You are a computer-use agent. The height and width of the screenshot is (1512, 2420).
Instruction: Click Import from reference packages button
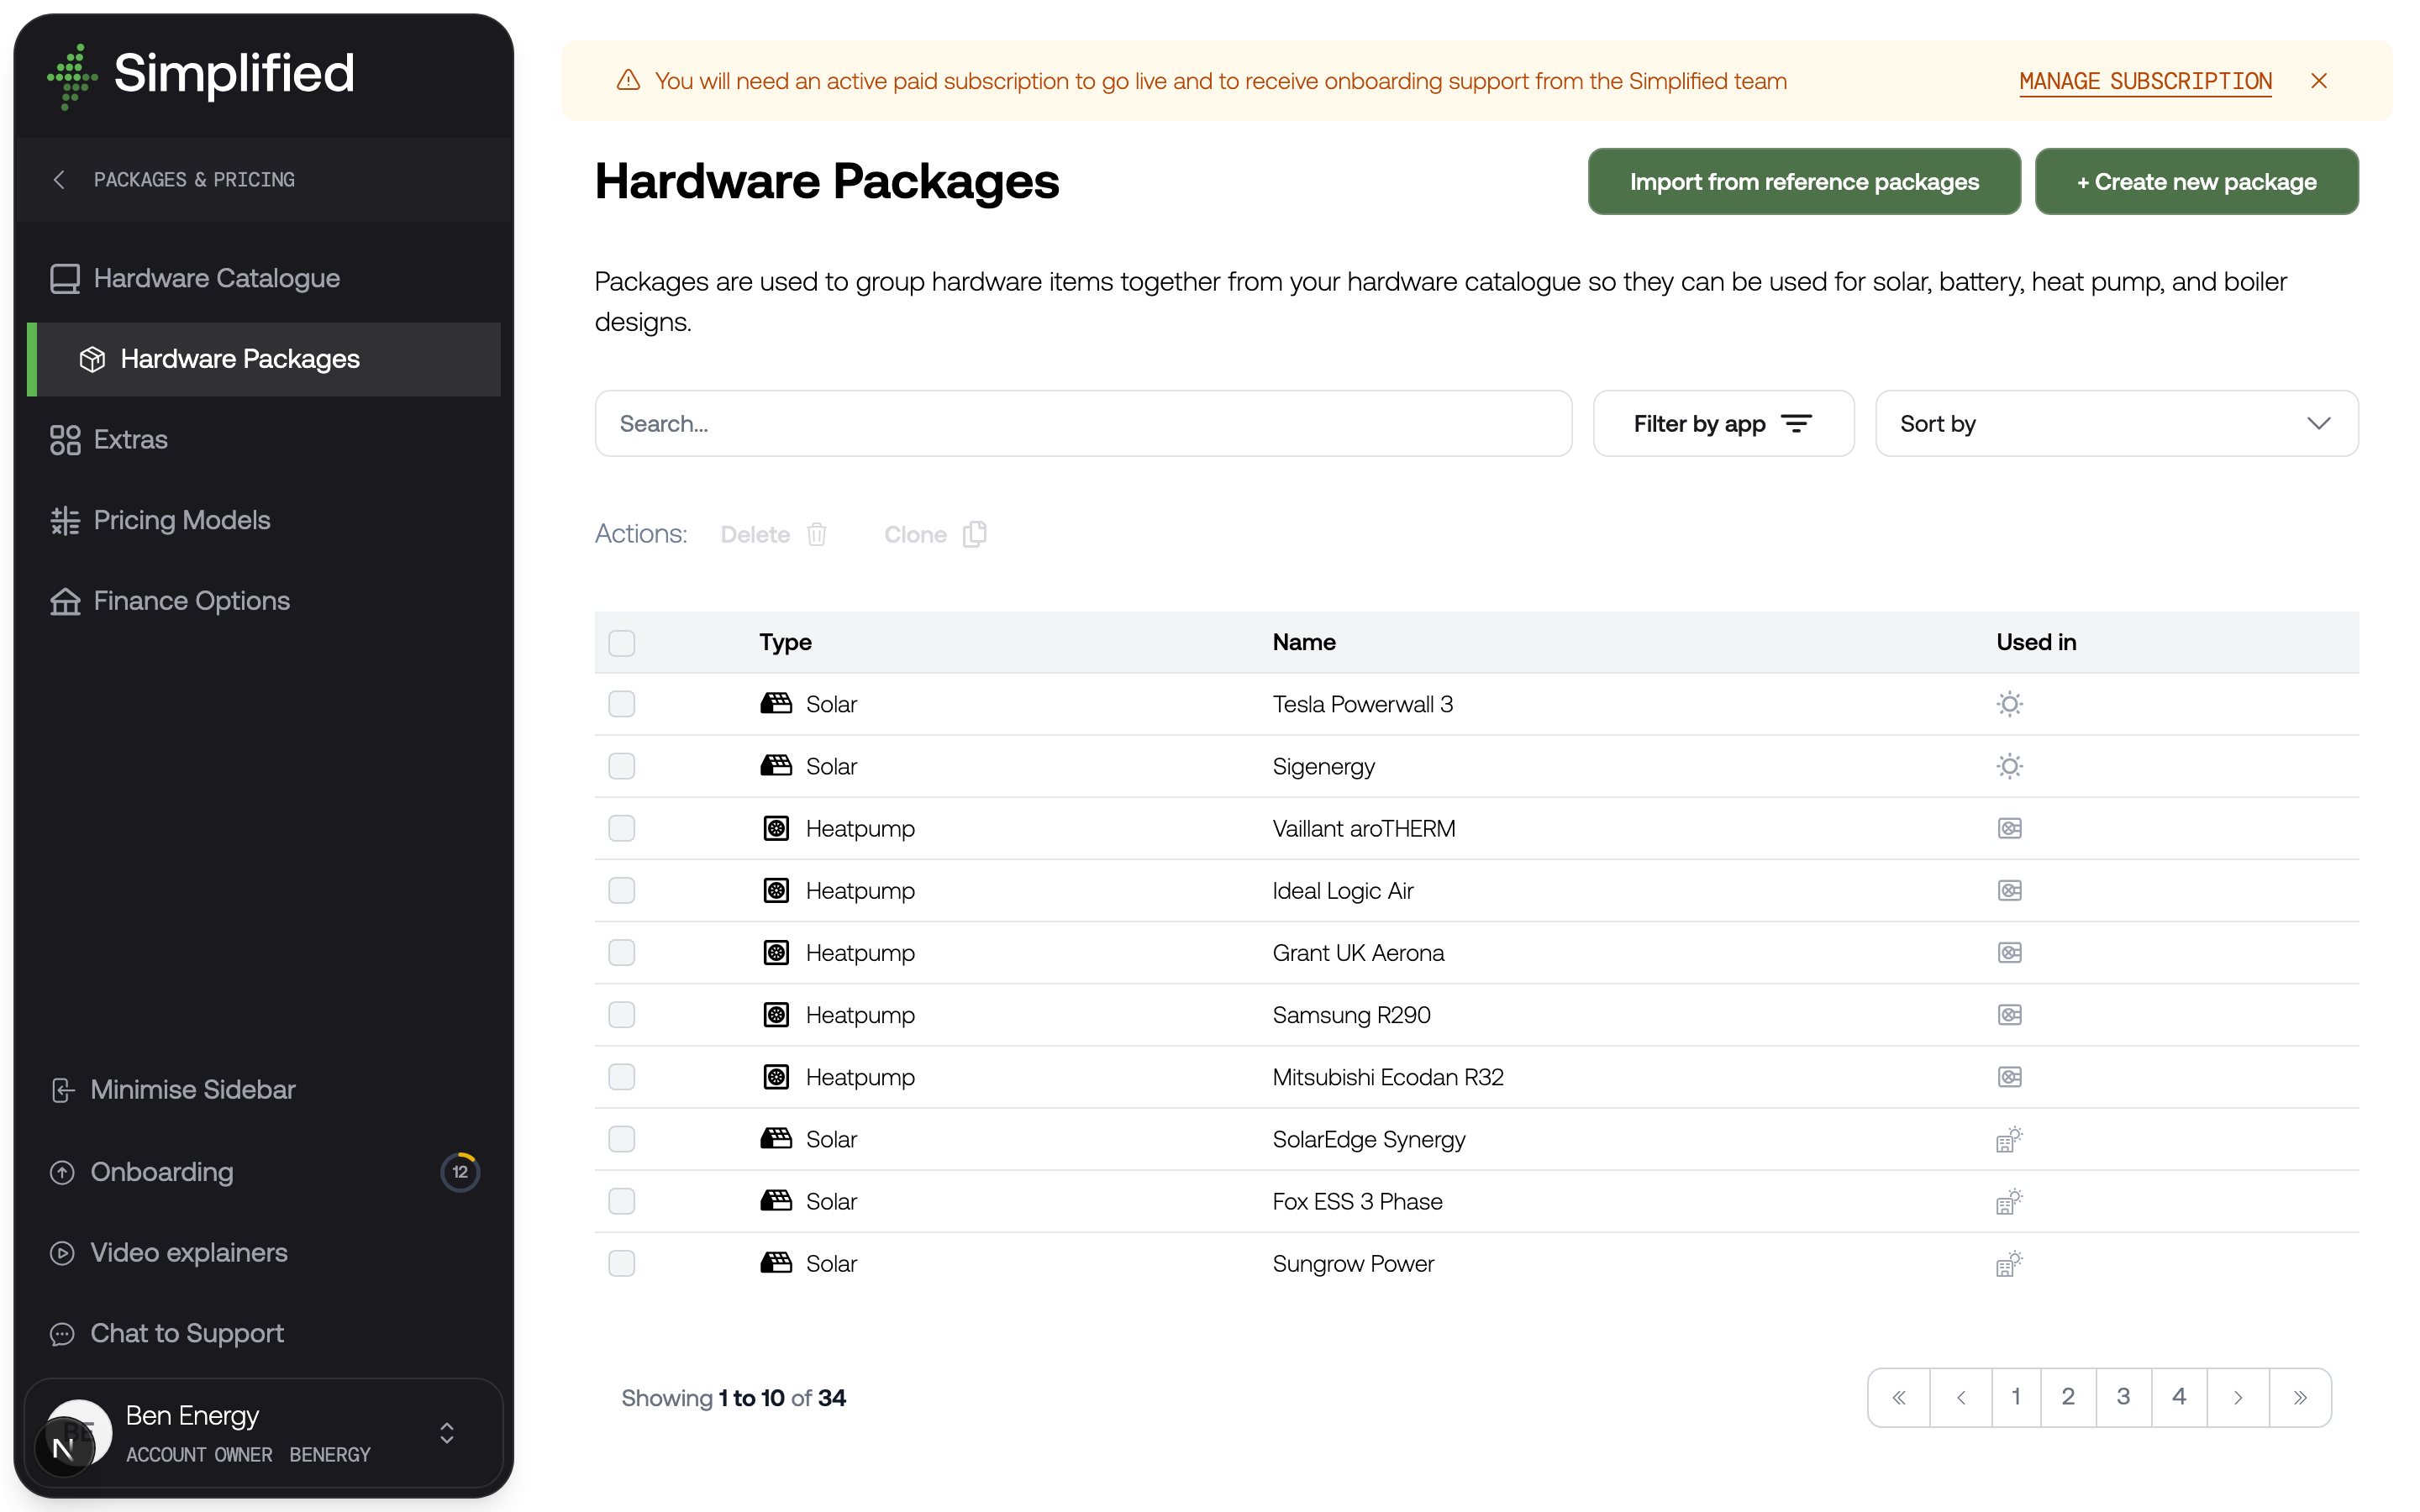tap(1803, 181)
